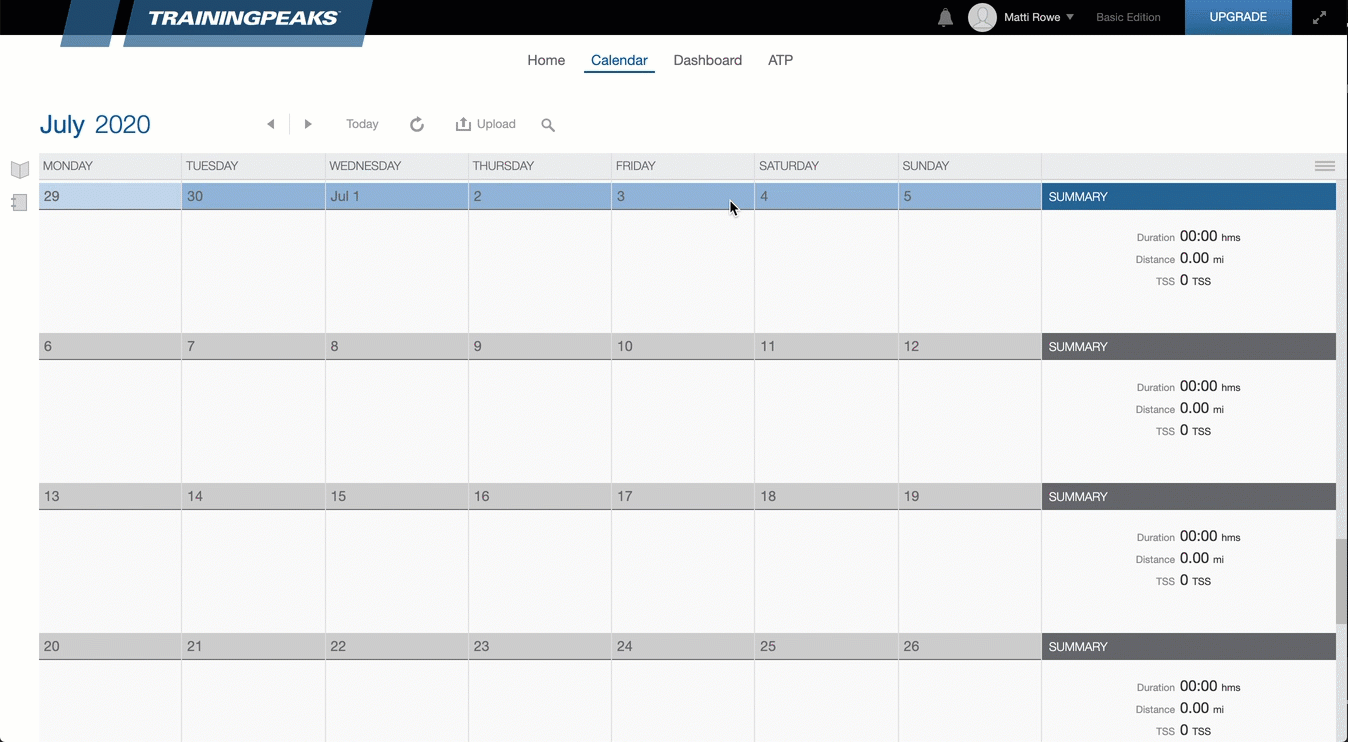
Task: Go to next month with right arrow
Action: pyautogui.click(x=308, y=124)
